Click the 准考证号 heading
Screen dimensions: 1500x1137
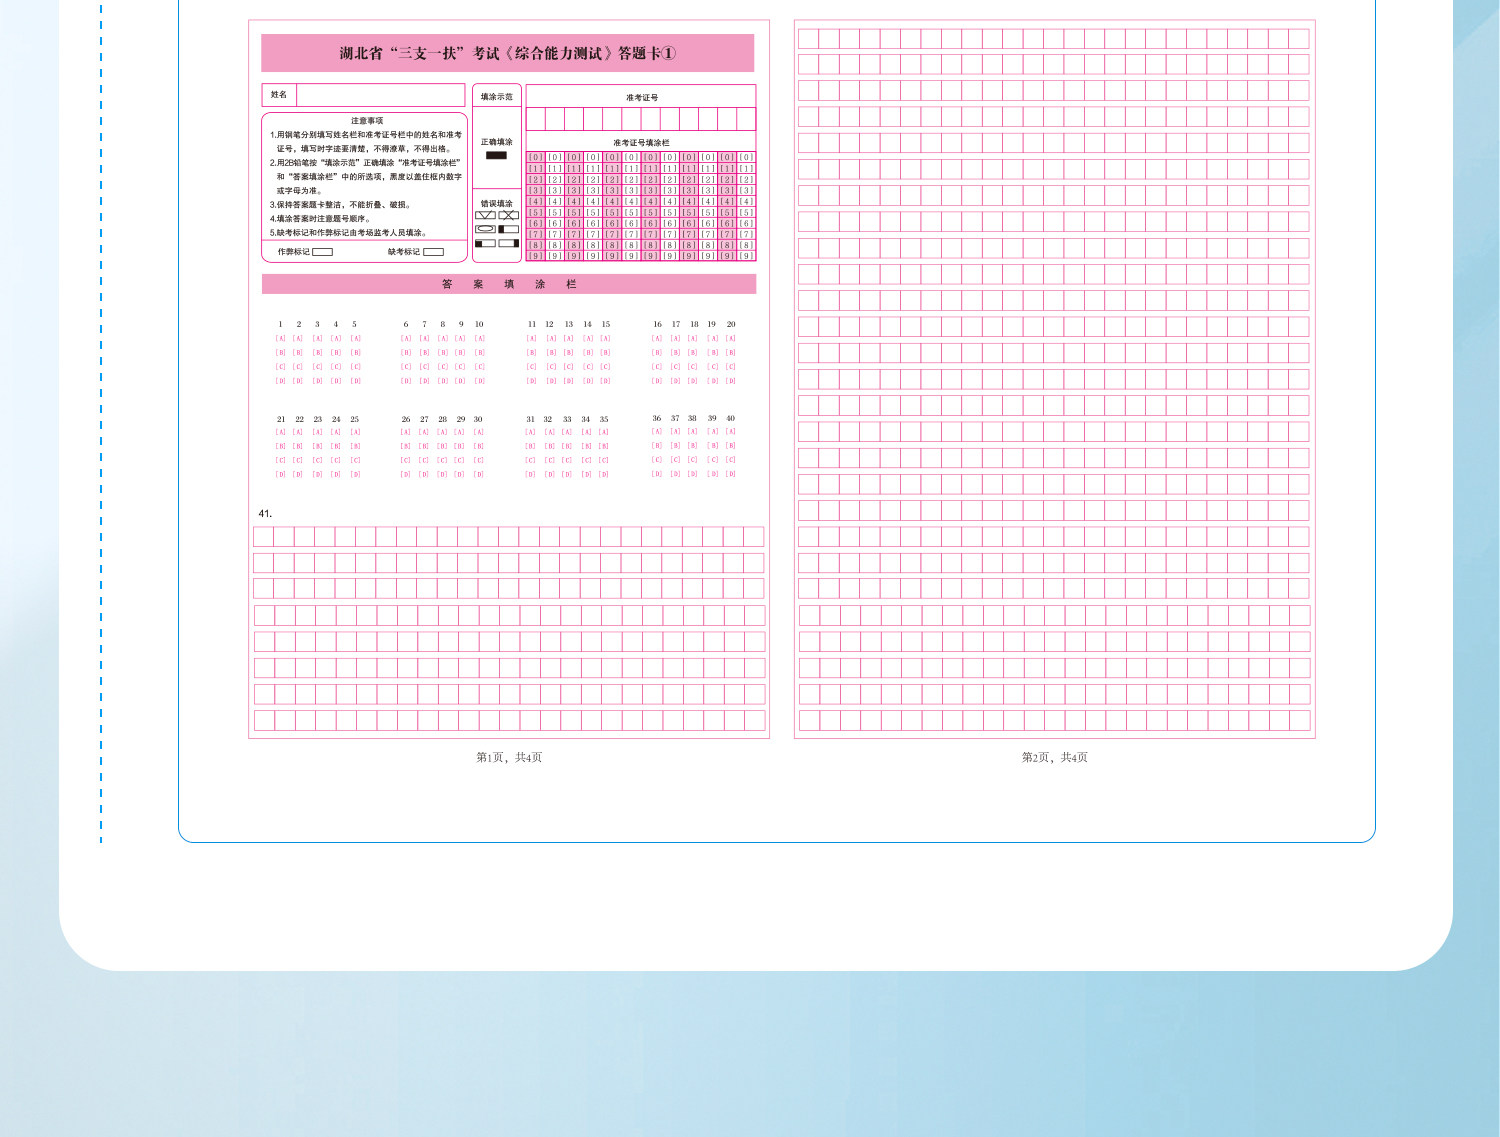click(x=642, y=98)
